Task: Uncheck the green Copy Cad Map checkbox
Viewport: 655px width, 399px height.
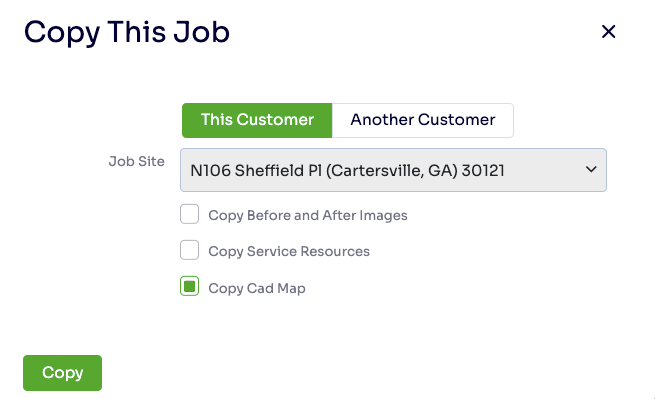Action: click(189, 286)
